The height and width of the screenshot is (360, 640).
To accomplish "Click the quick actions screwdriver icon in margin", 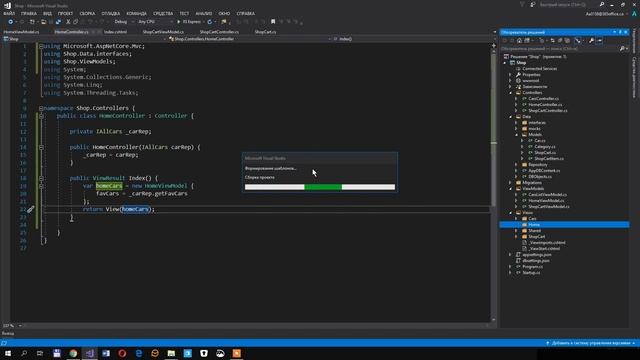I will pos(31,209).
